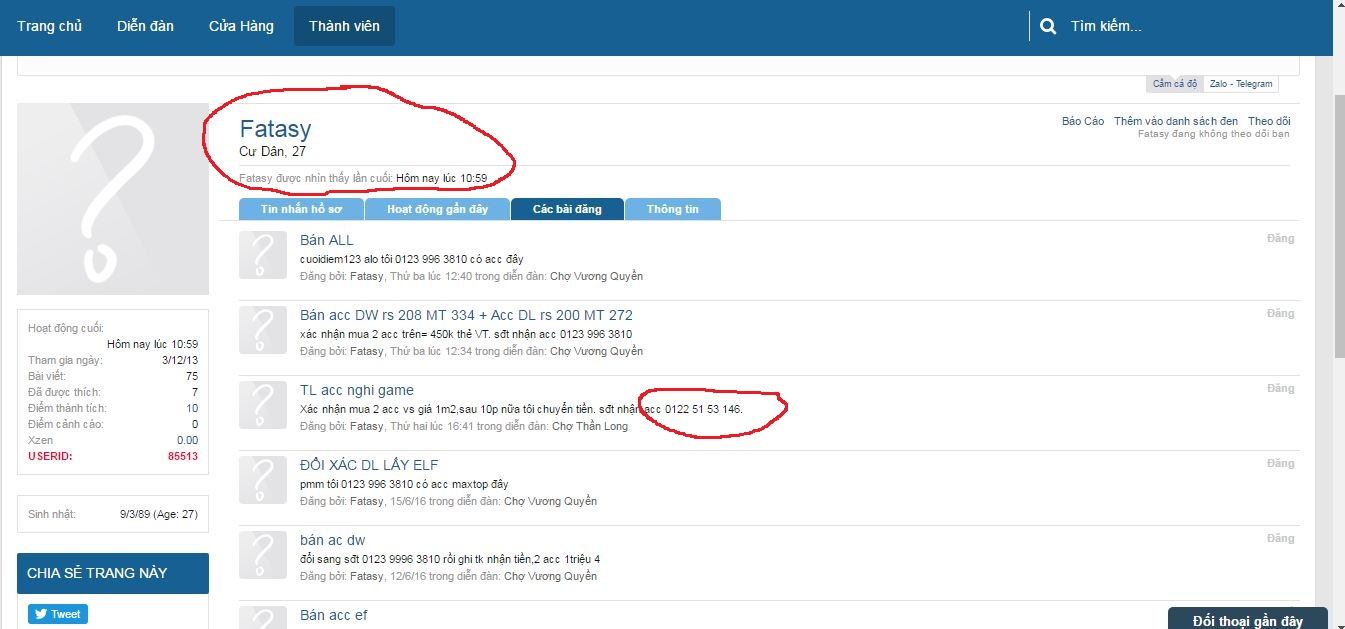This screenshot has height=629, width=1345.
Task: Expand Đối thoại gần đây chat bar
Action: tap(1247, 620)
